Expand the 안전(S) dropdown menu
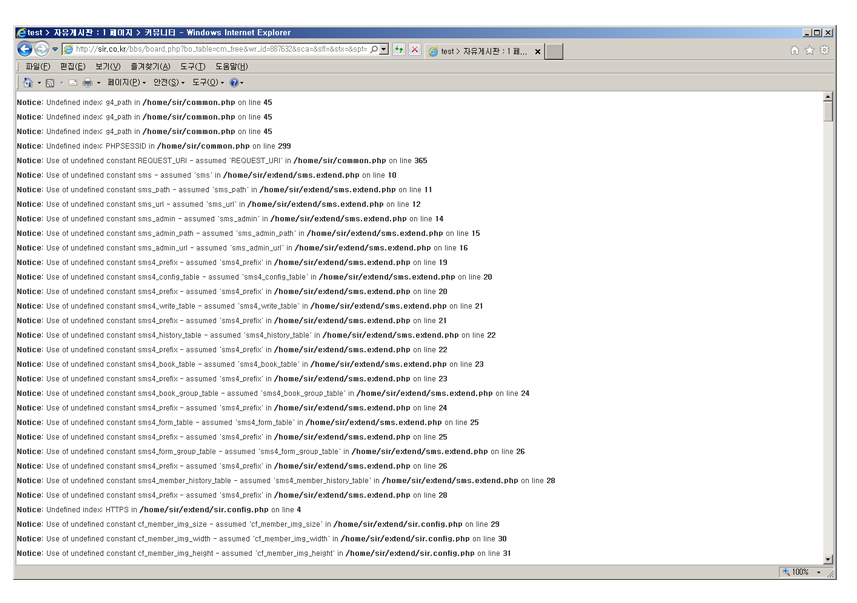 point(168,82)
